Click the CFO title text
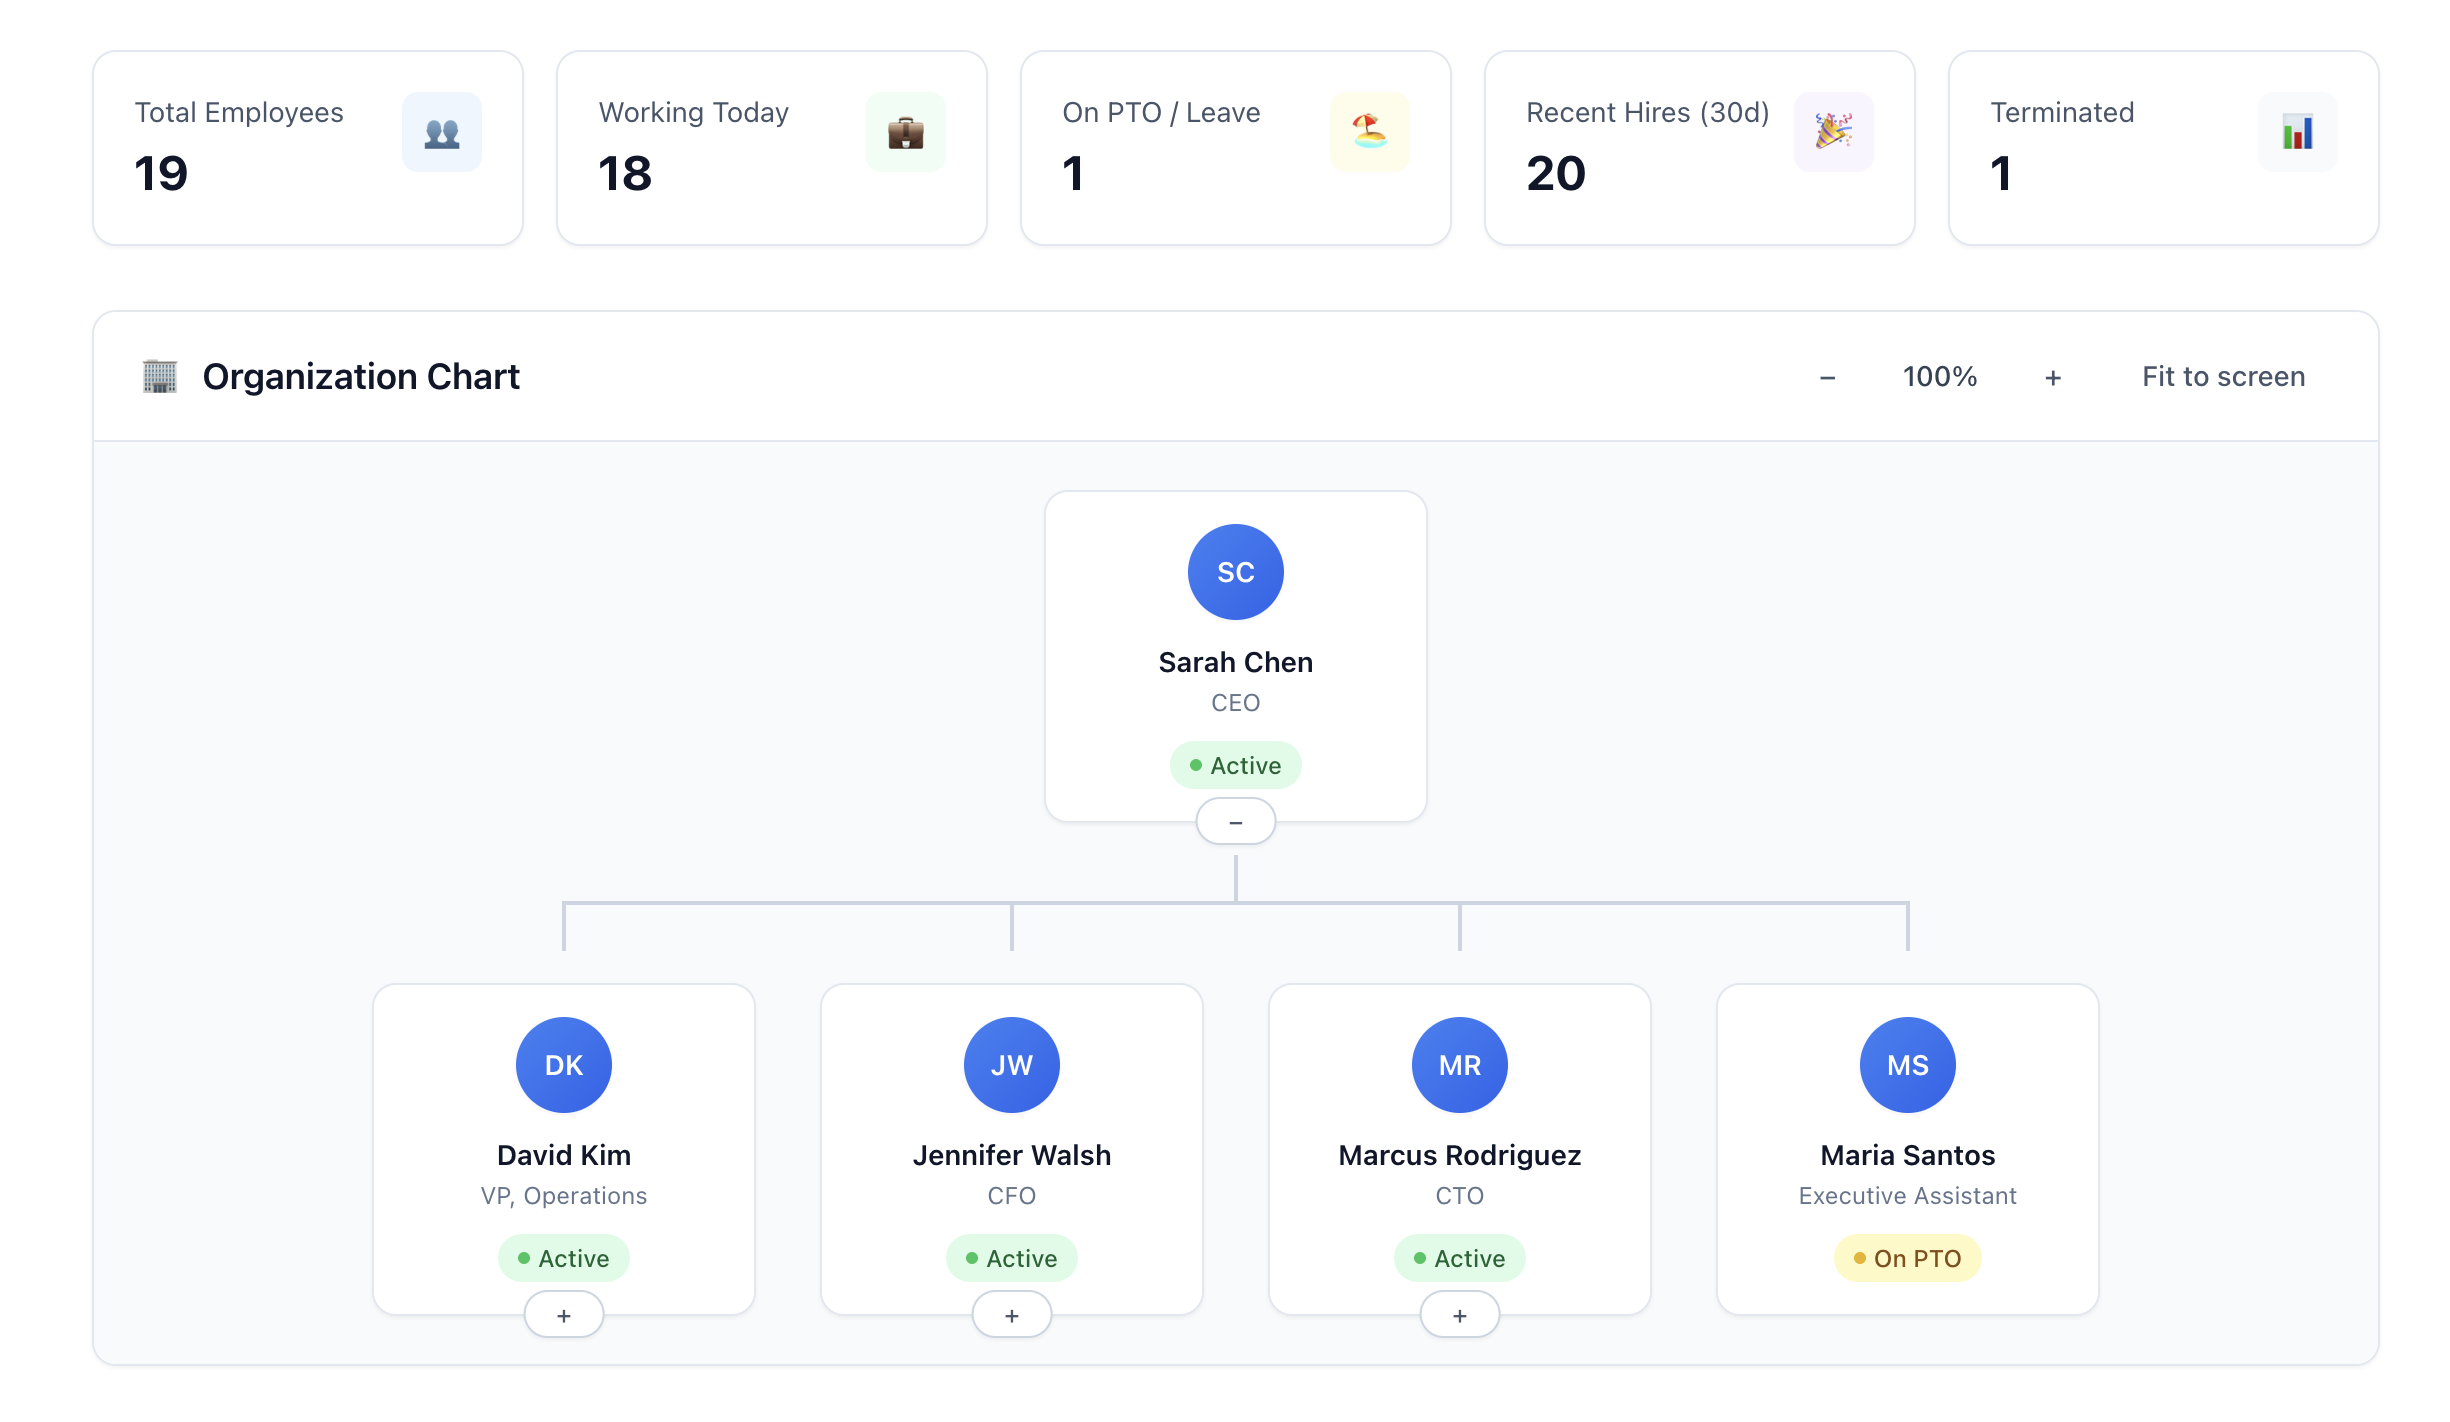This screenshot has width=2450, height=1422. click(1012, 1196)
